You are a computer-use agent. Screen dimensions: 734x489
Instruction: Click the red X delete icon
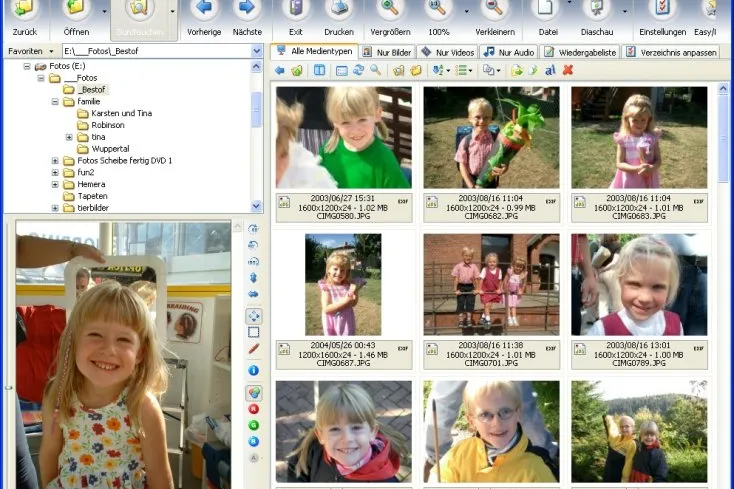[568, 70]
